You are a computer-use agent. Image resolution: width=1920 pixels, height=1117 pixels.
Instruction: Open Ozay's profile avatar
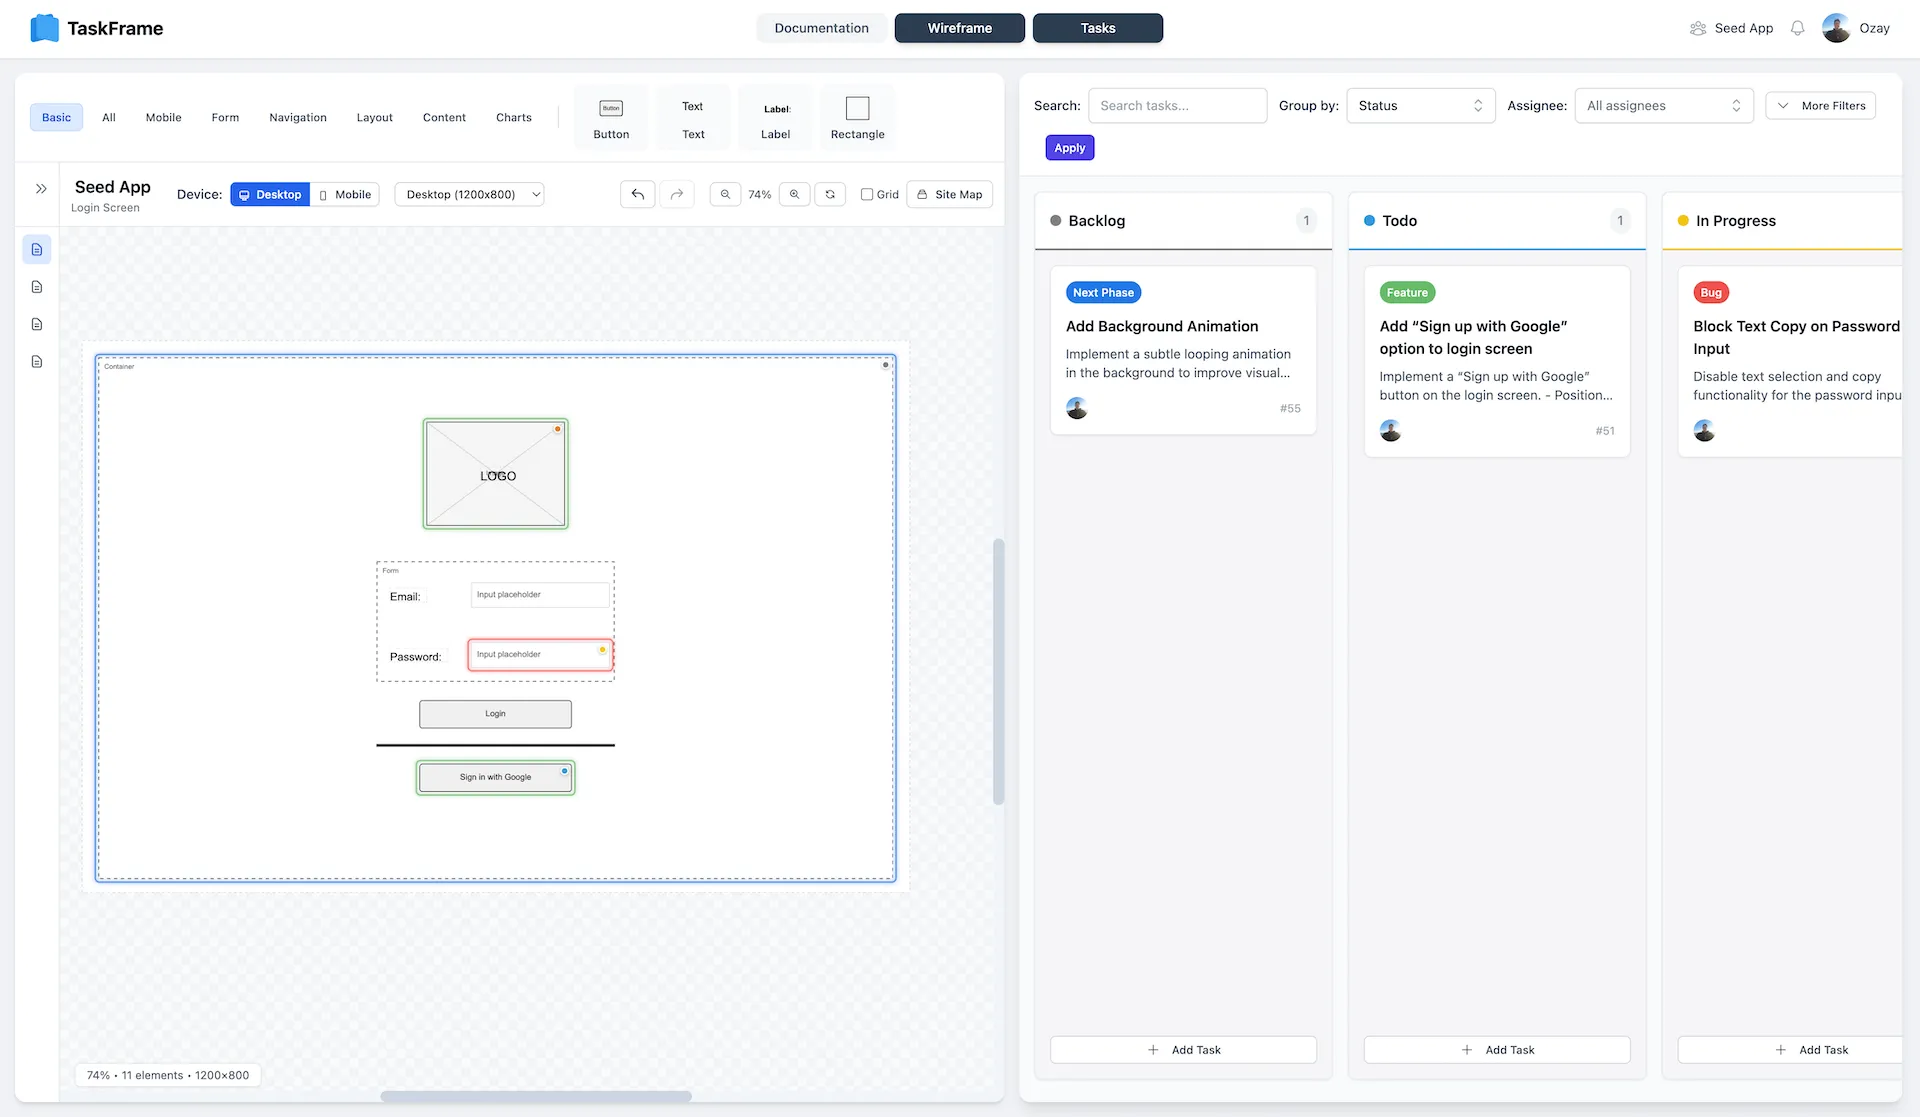pos(1836,28)
